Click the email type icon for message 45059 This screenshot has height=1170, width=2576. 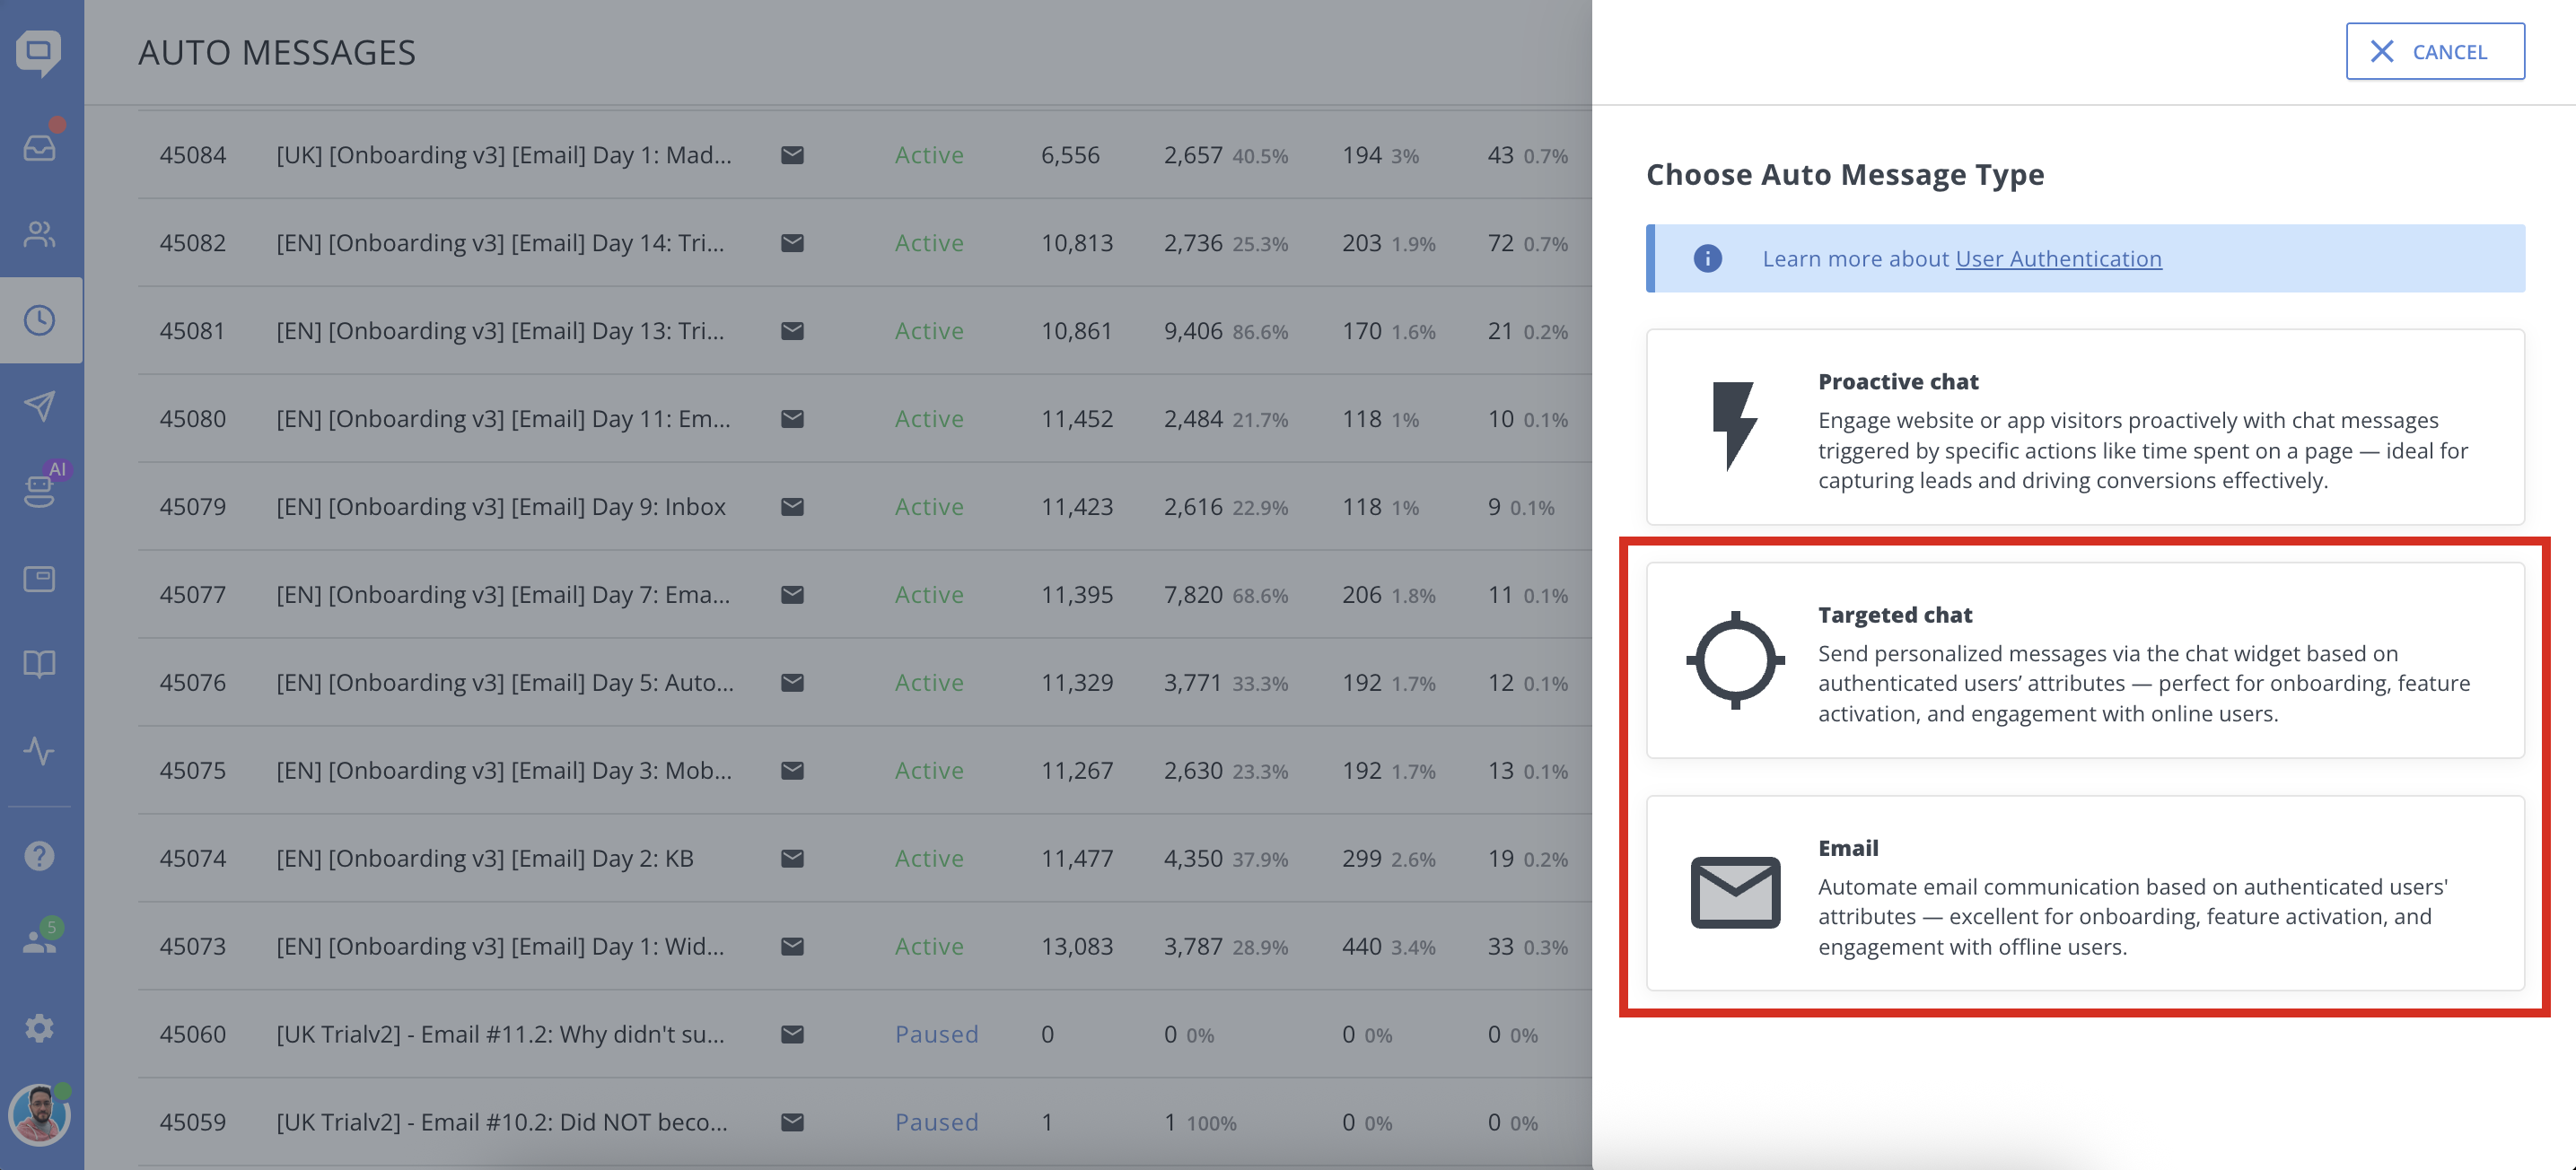click(792, 1122)
